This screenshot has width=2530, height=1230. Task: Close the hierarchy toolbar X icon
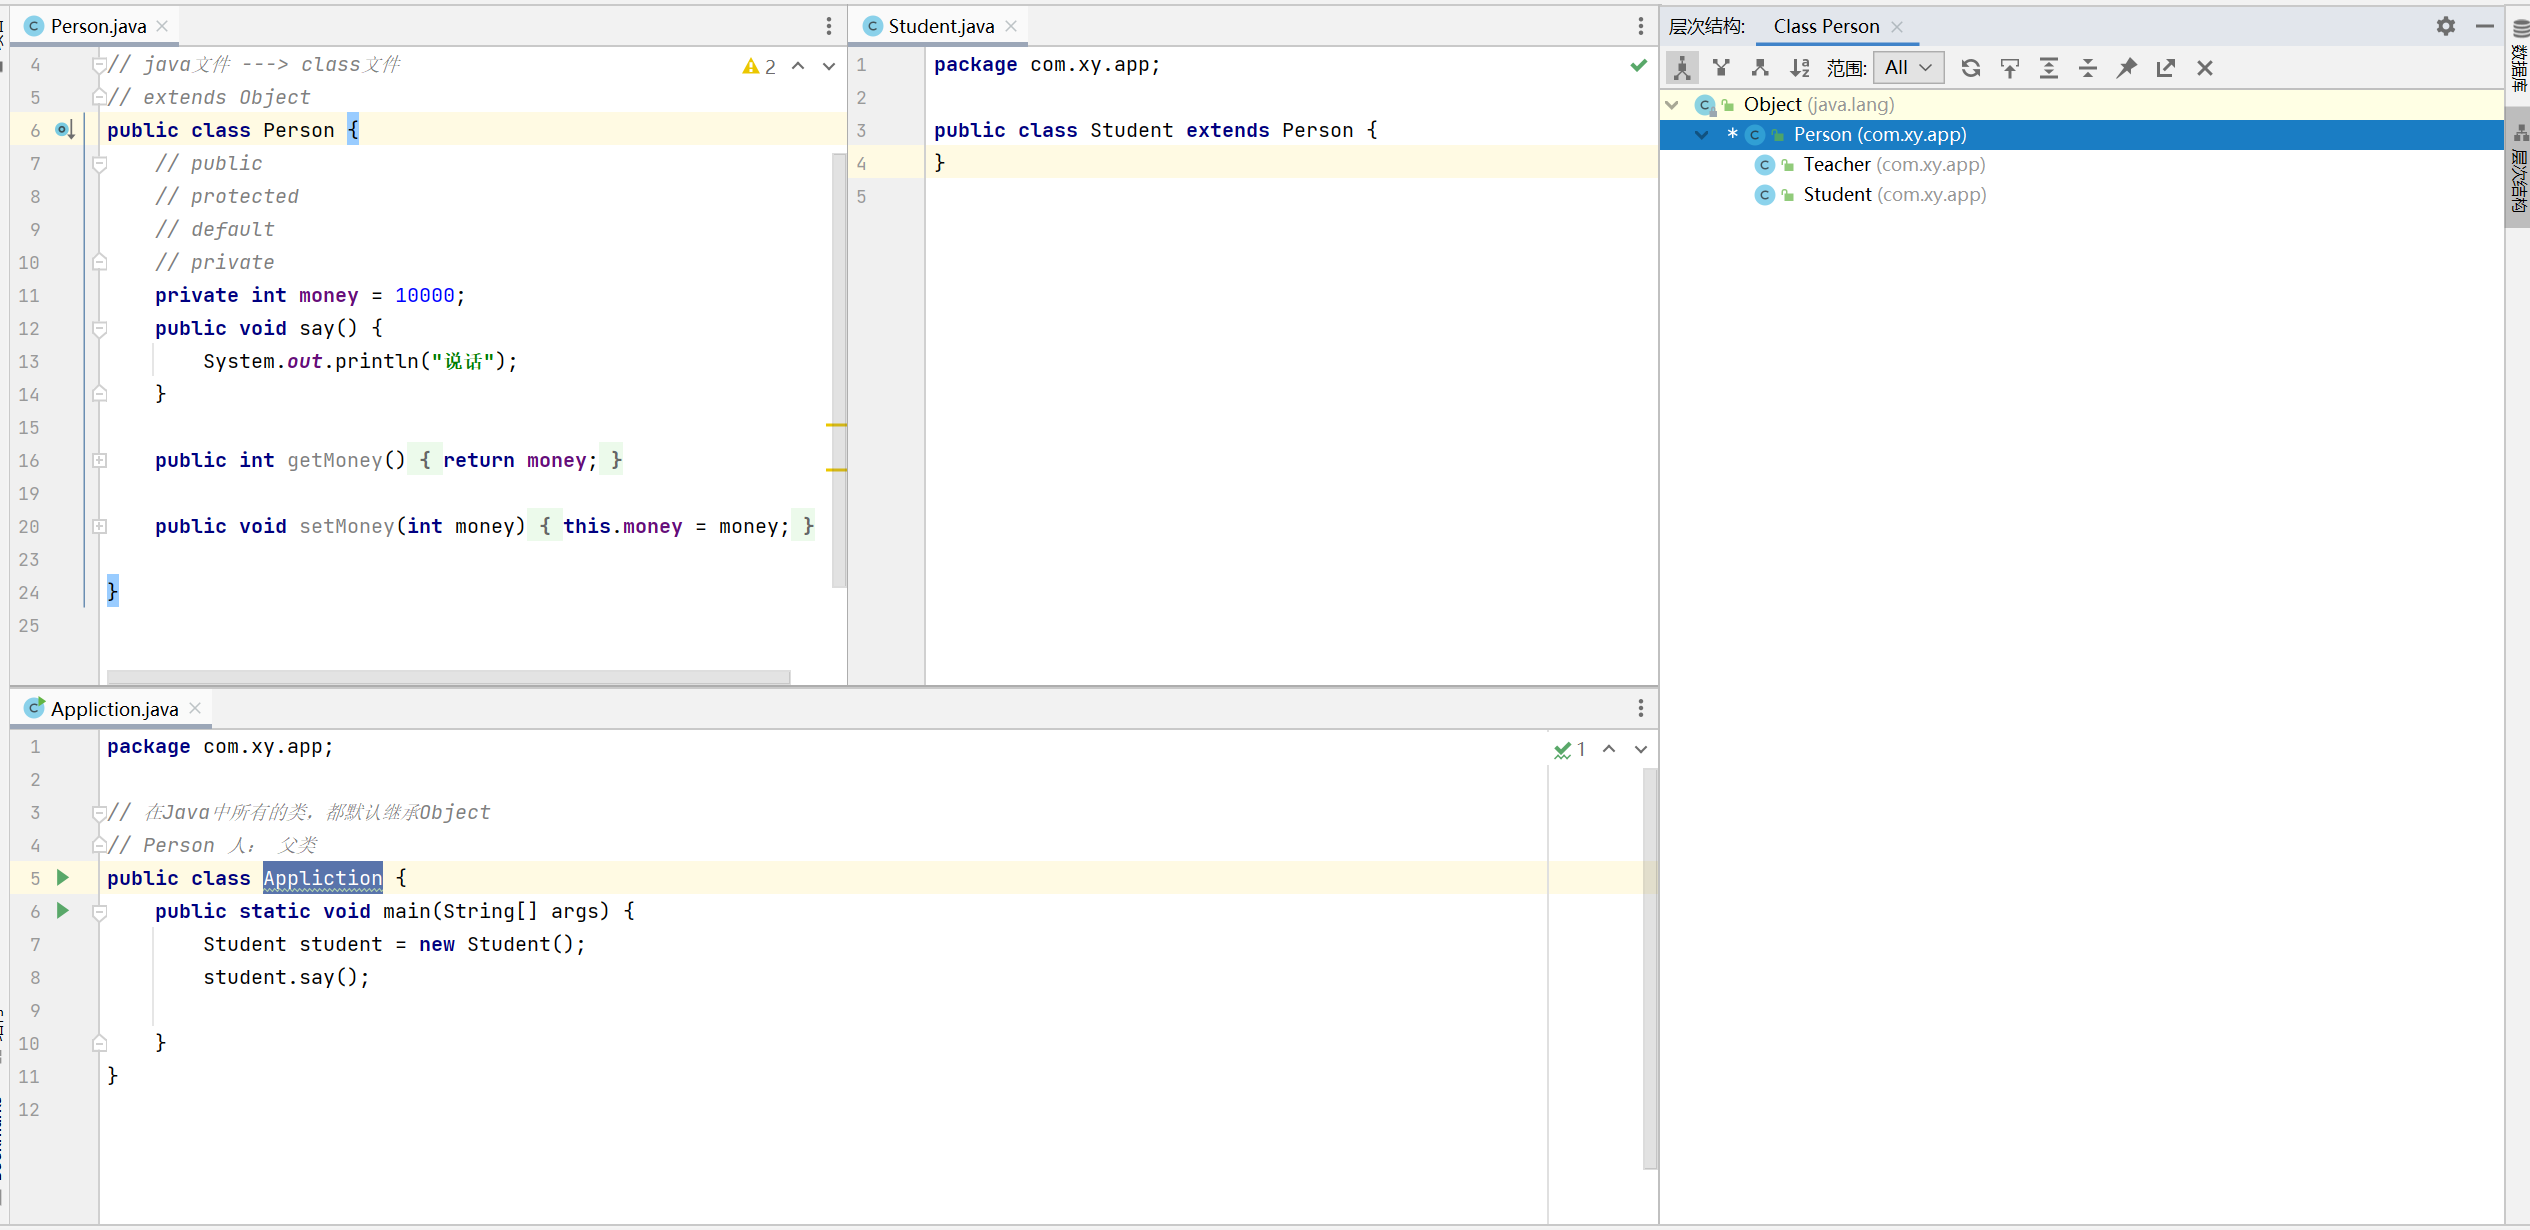pos(2205,68)
